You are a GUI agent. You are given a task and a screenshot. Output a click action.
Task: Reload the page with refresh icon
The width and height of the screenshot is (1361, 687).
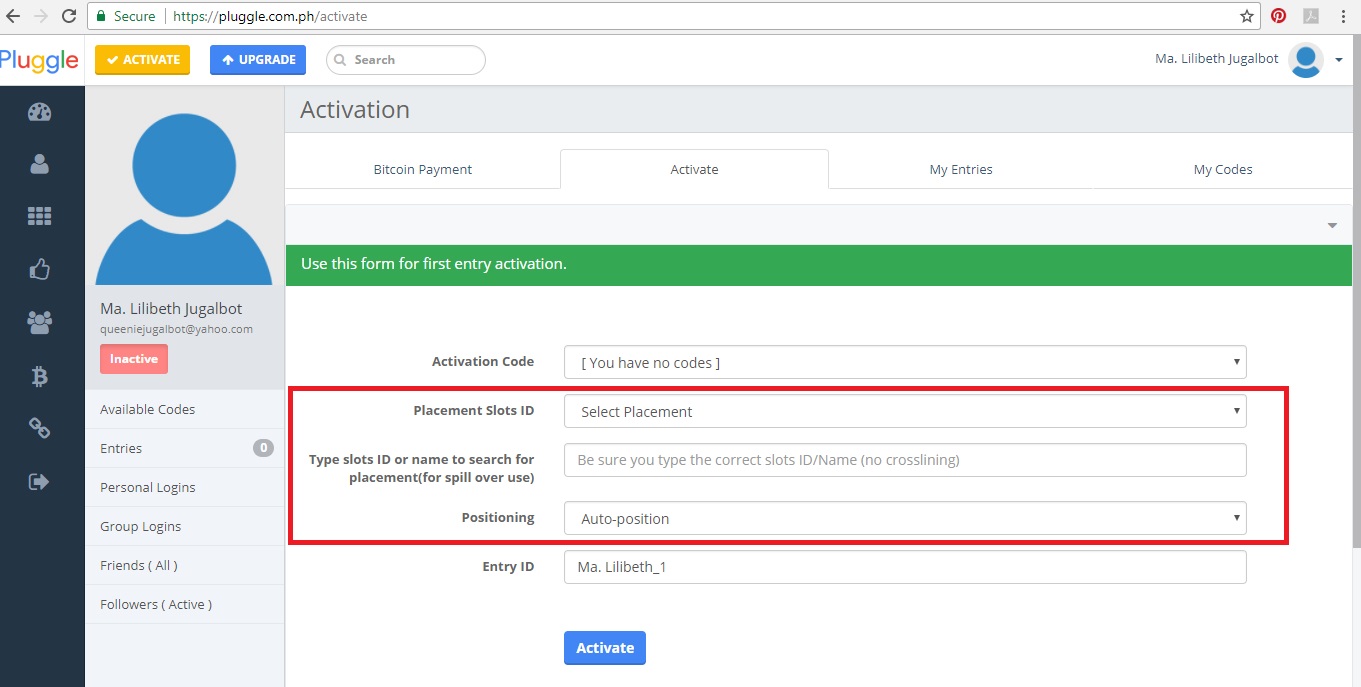pos(69,16)
